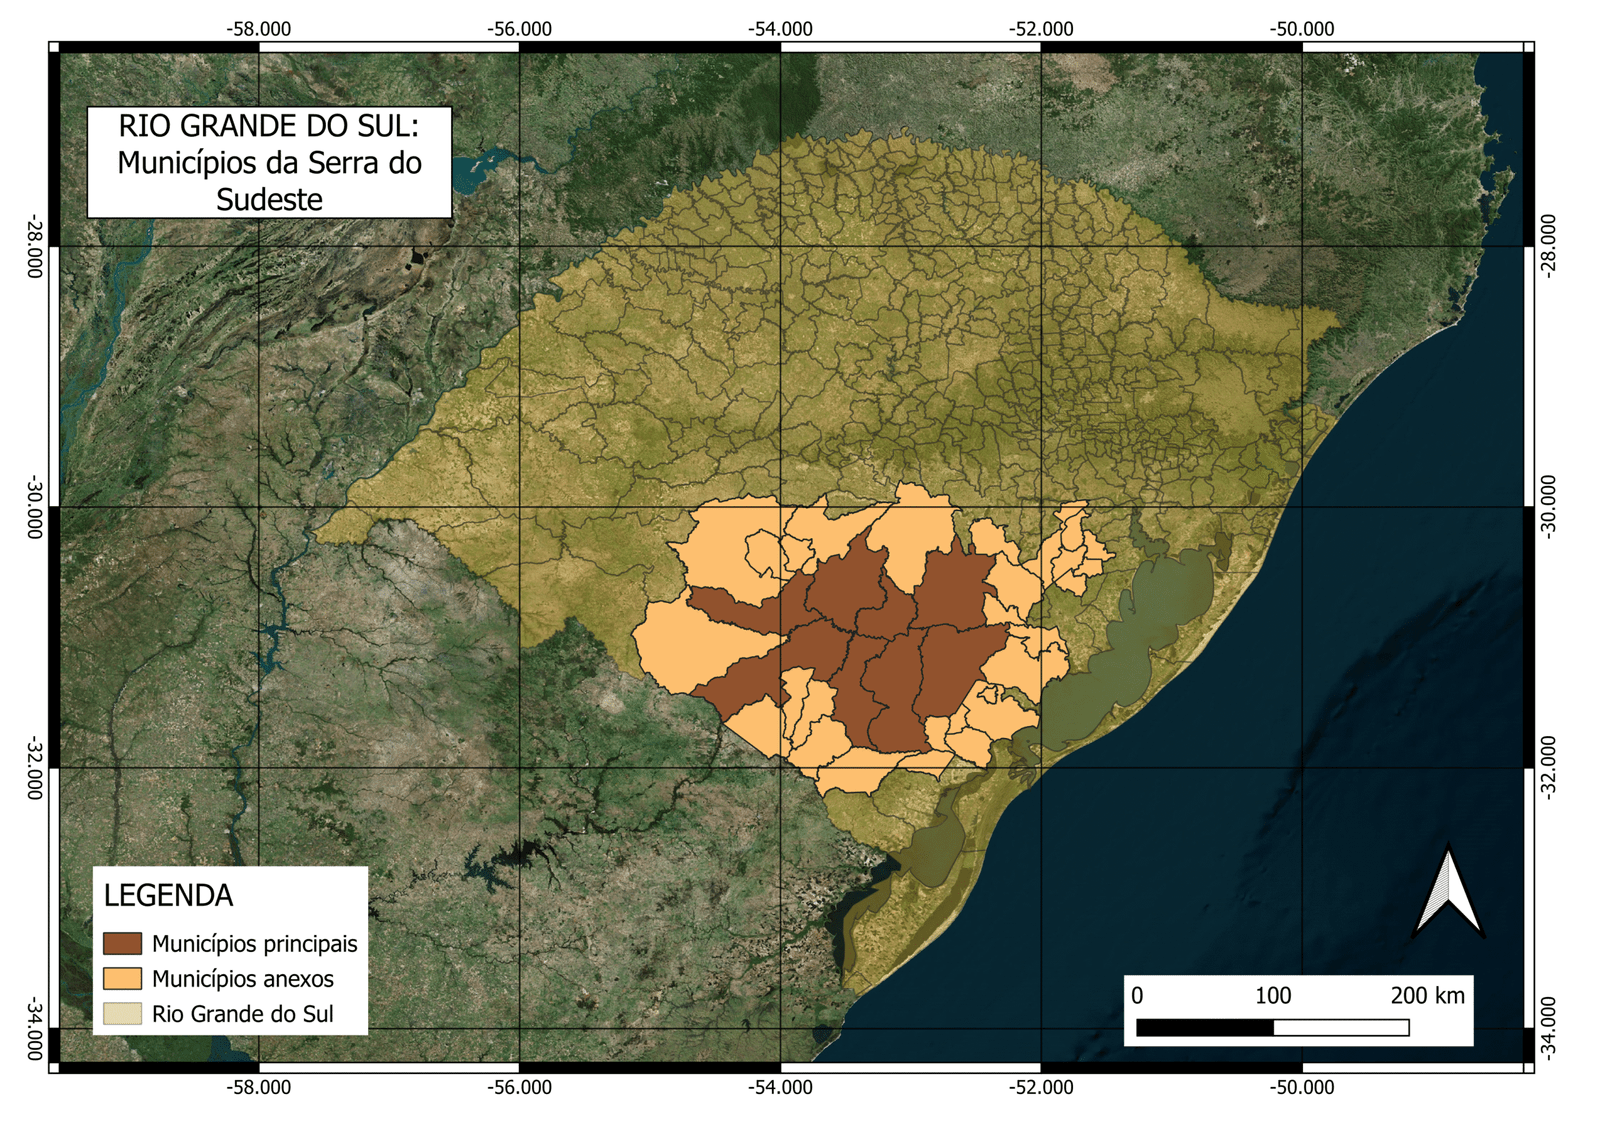Click '-54.000' longitude label on top edge
Screen dimensions: 1600x1131
point(780,29)
